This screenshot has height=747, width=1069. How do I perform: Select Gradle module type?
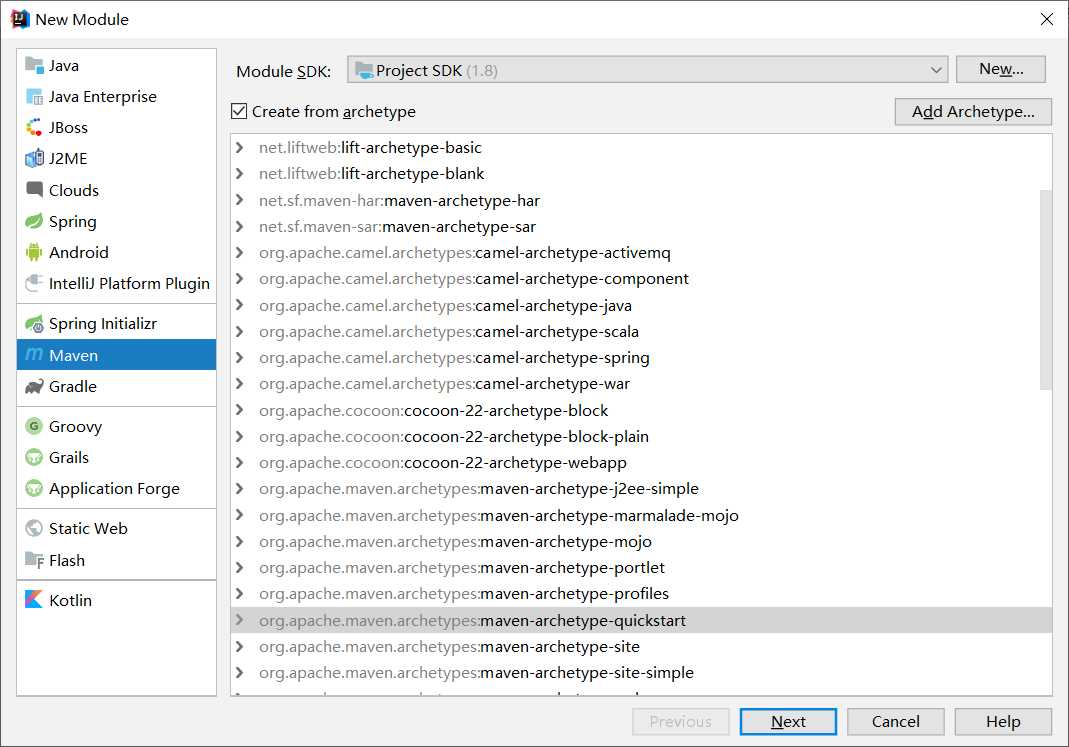tap(116, 386)
